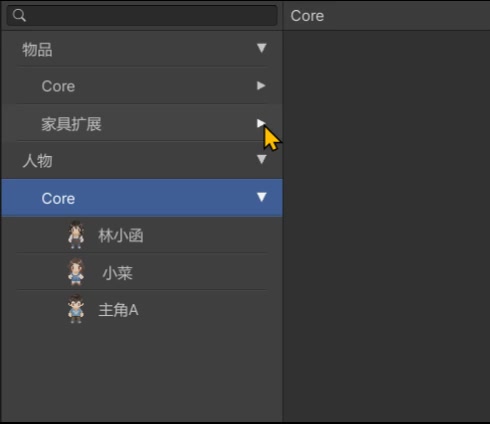Expand the 家具扩展 disclosure triangle
The width and height of the screenshot is (490, 424).
click(261, 123)
